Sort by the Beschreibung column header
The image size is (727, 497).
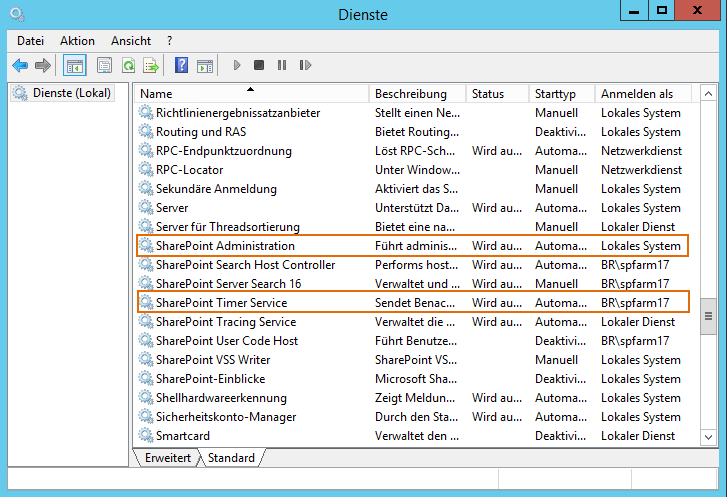(x=417, y=94)
